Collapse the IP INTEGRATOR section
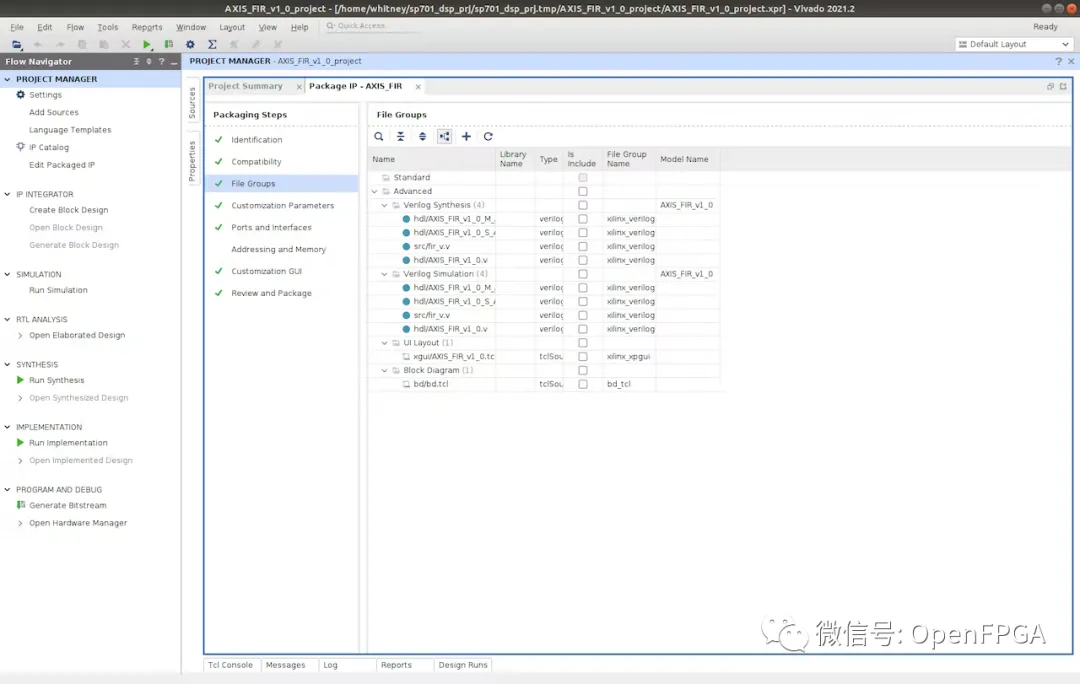 (8, 194)
